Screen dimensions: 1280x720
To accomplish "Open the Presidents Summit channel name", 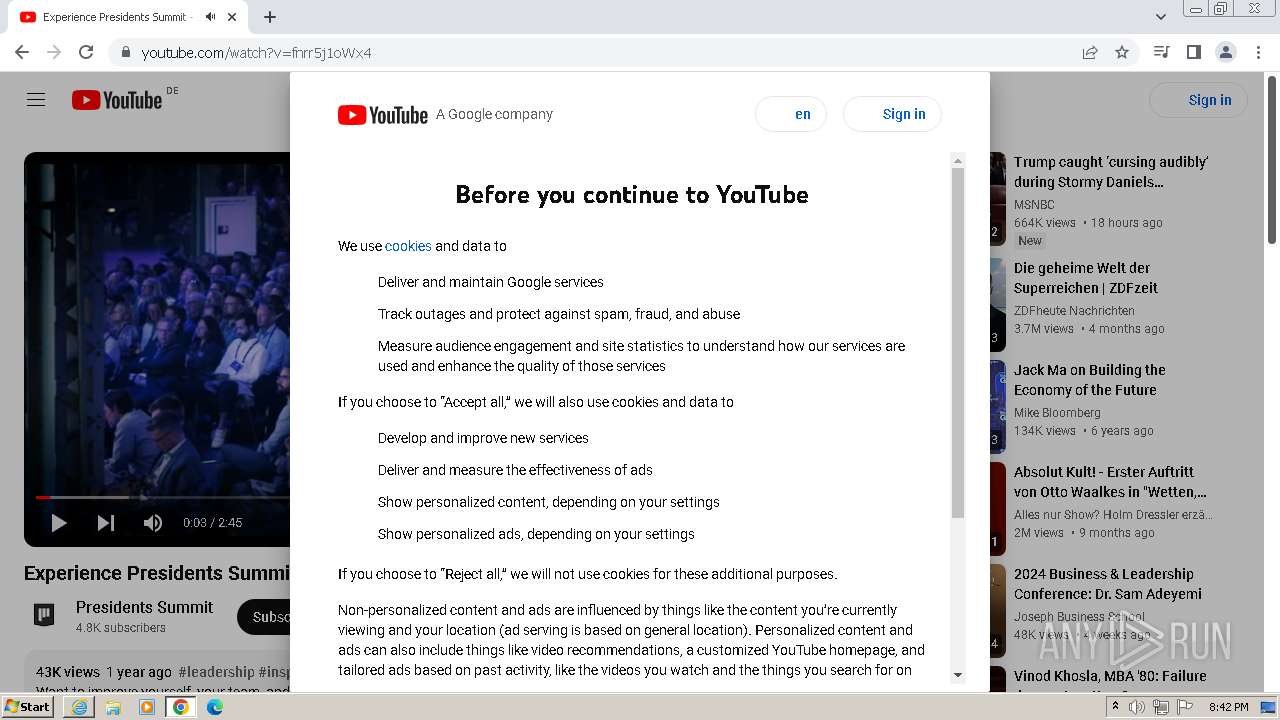I will tap(144, 607).
